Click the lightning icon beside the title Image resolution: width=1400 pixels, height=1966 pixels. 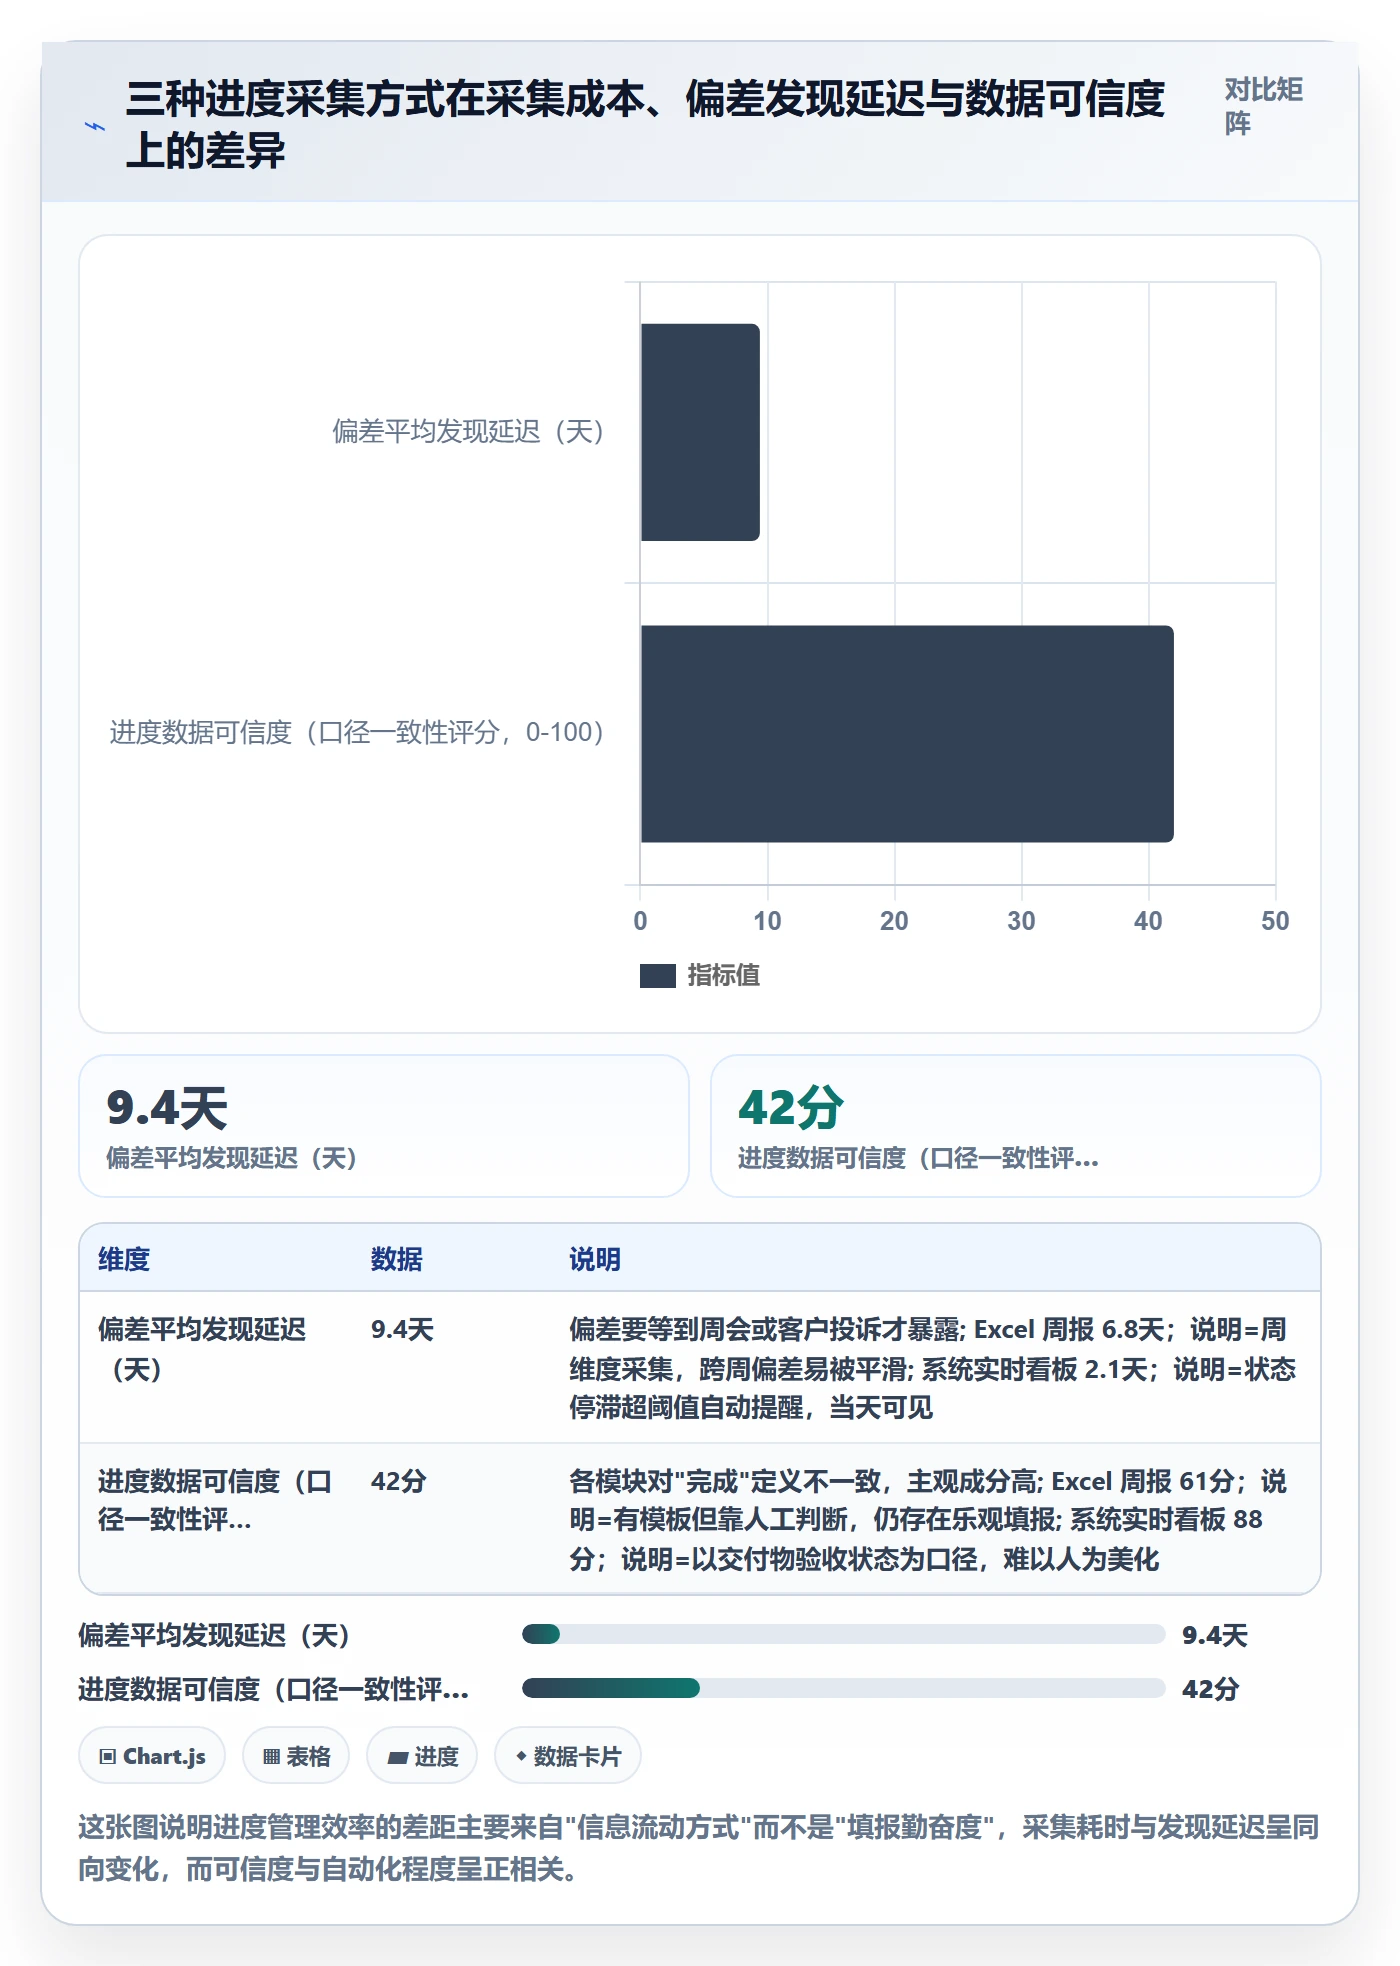coord(95,127)
